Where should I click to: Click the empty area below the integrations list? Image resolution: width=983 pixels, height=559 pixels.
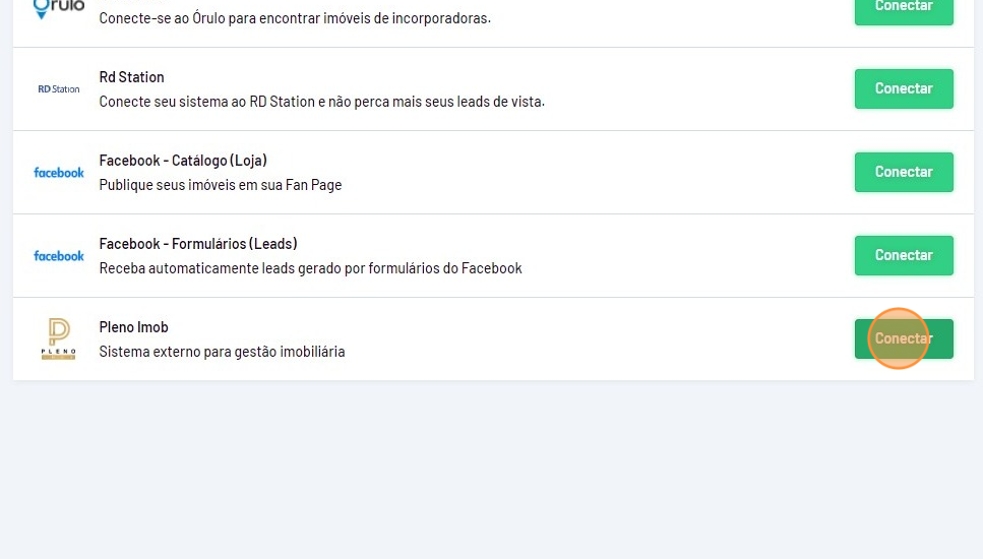click(x=492, y=470)
